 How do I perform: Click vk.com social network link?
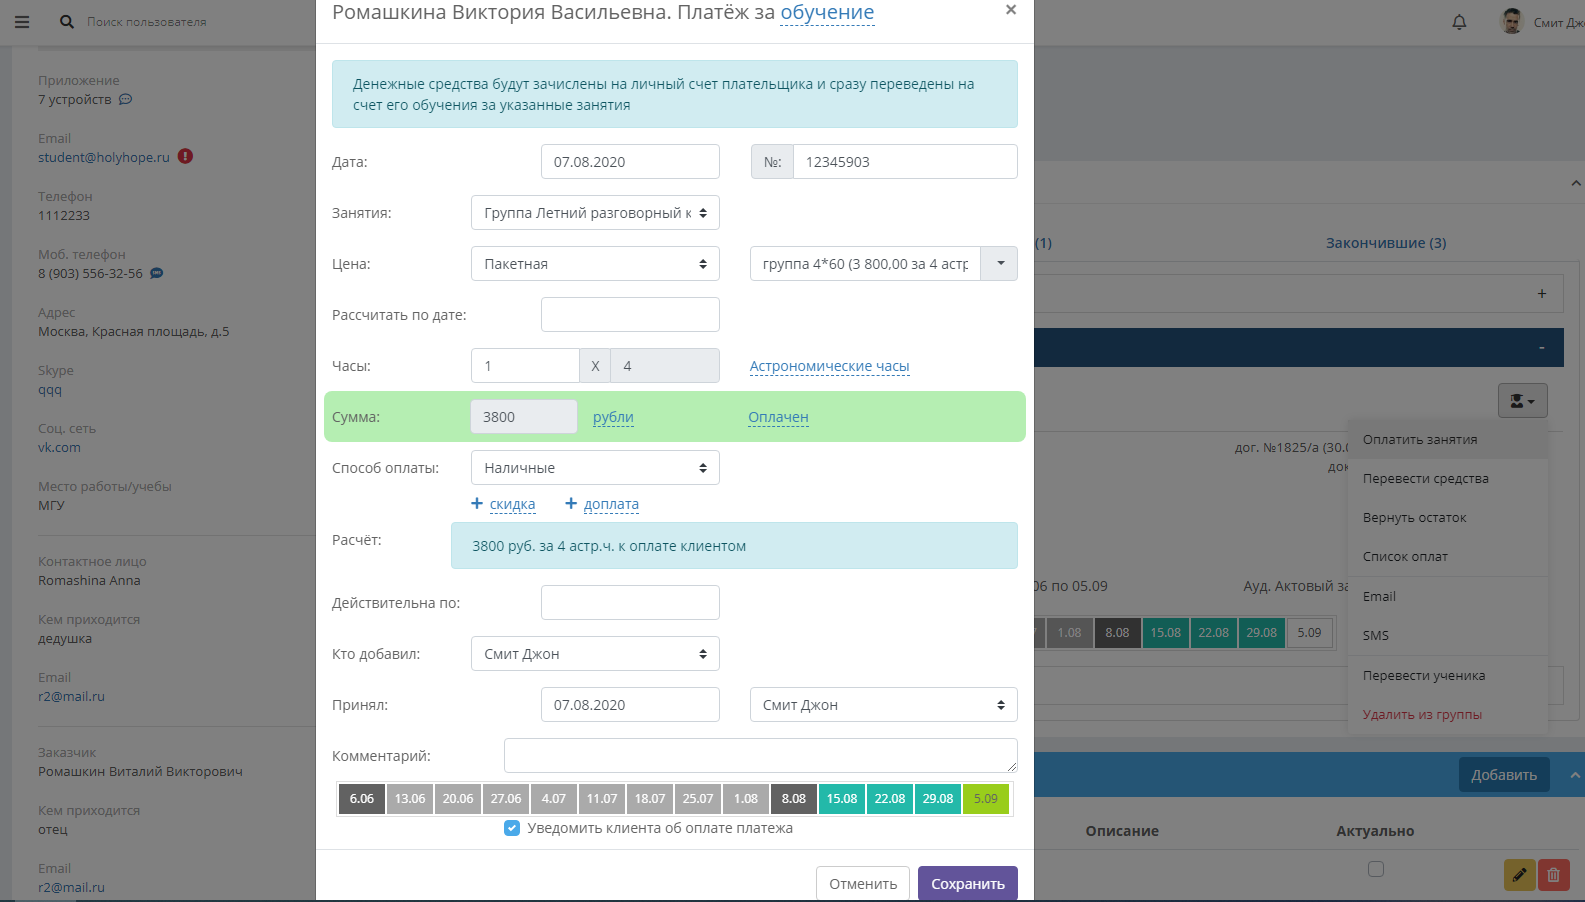(60, 447)
